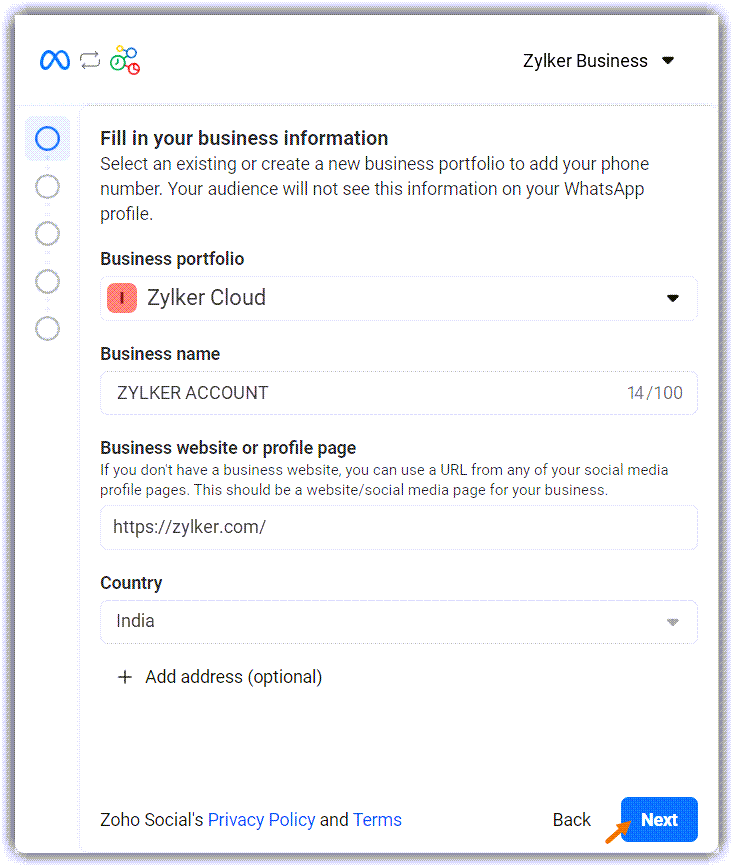Image resolution: width=734 pixels, height=868 pixels.
Task: Click the Zoho Social logo icon
Action: coord(125,60)
